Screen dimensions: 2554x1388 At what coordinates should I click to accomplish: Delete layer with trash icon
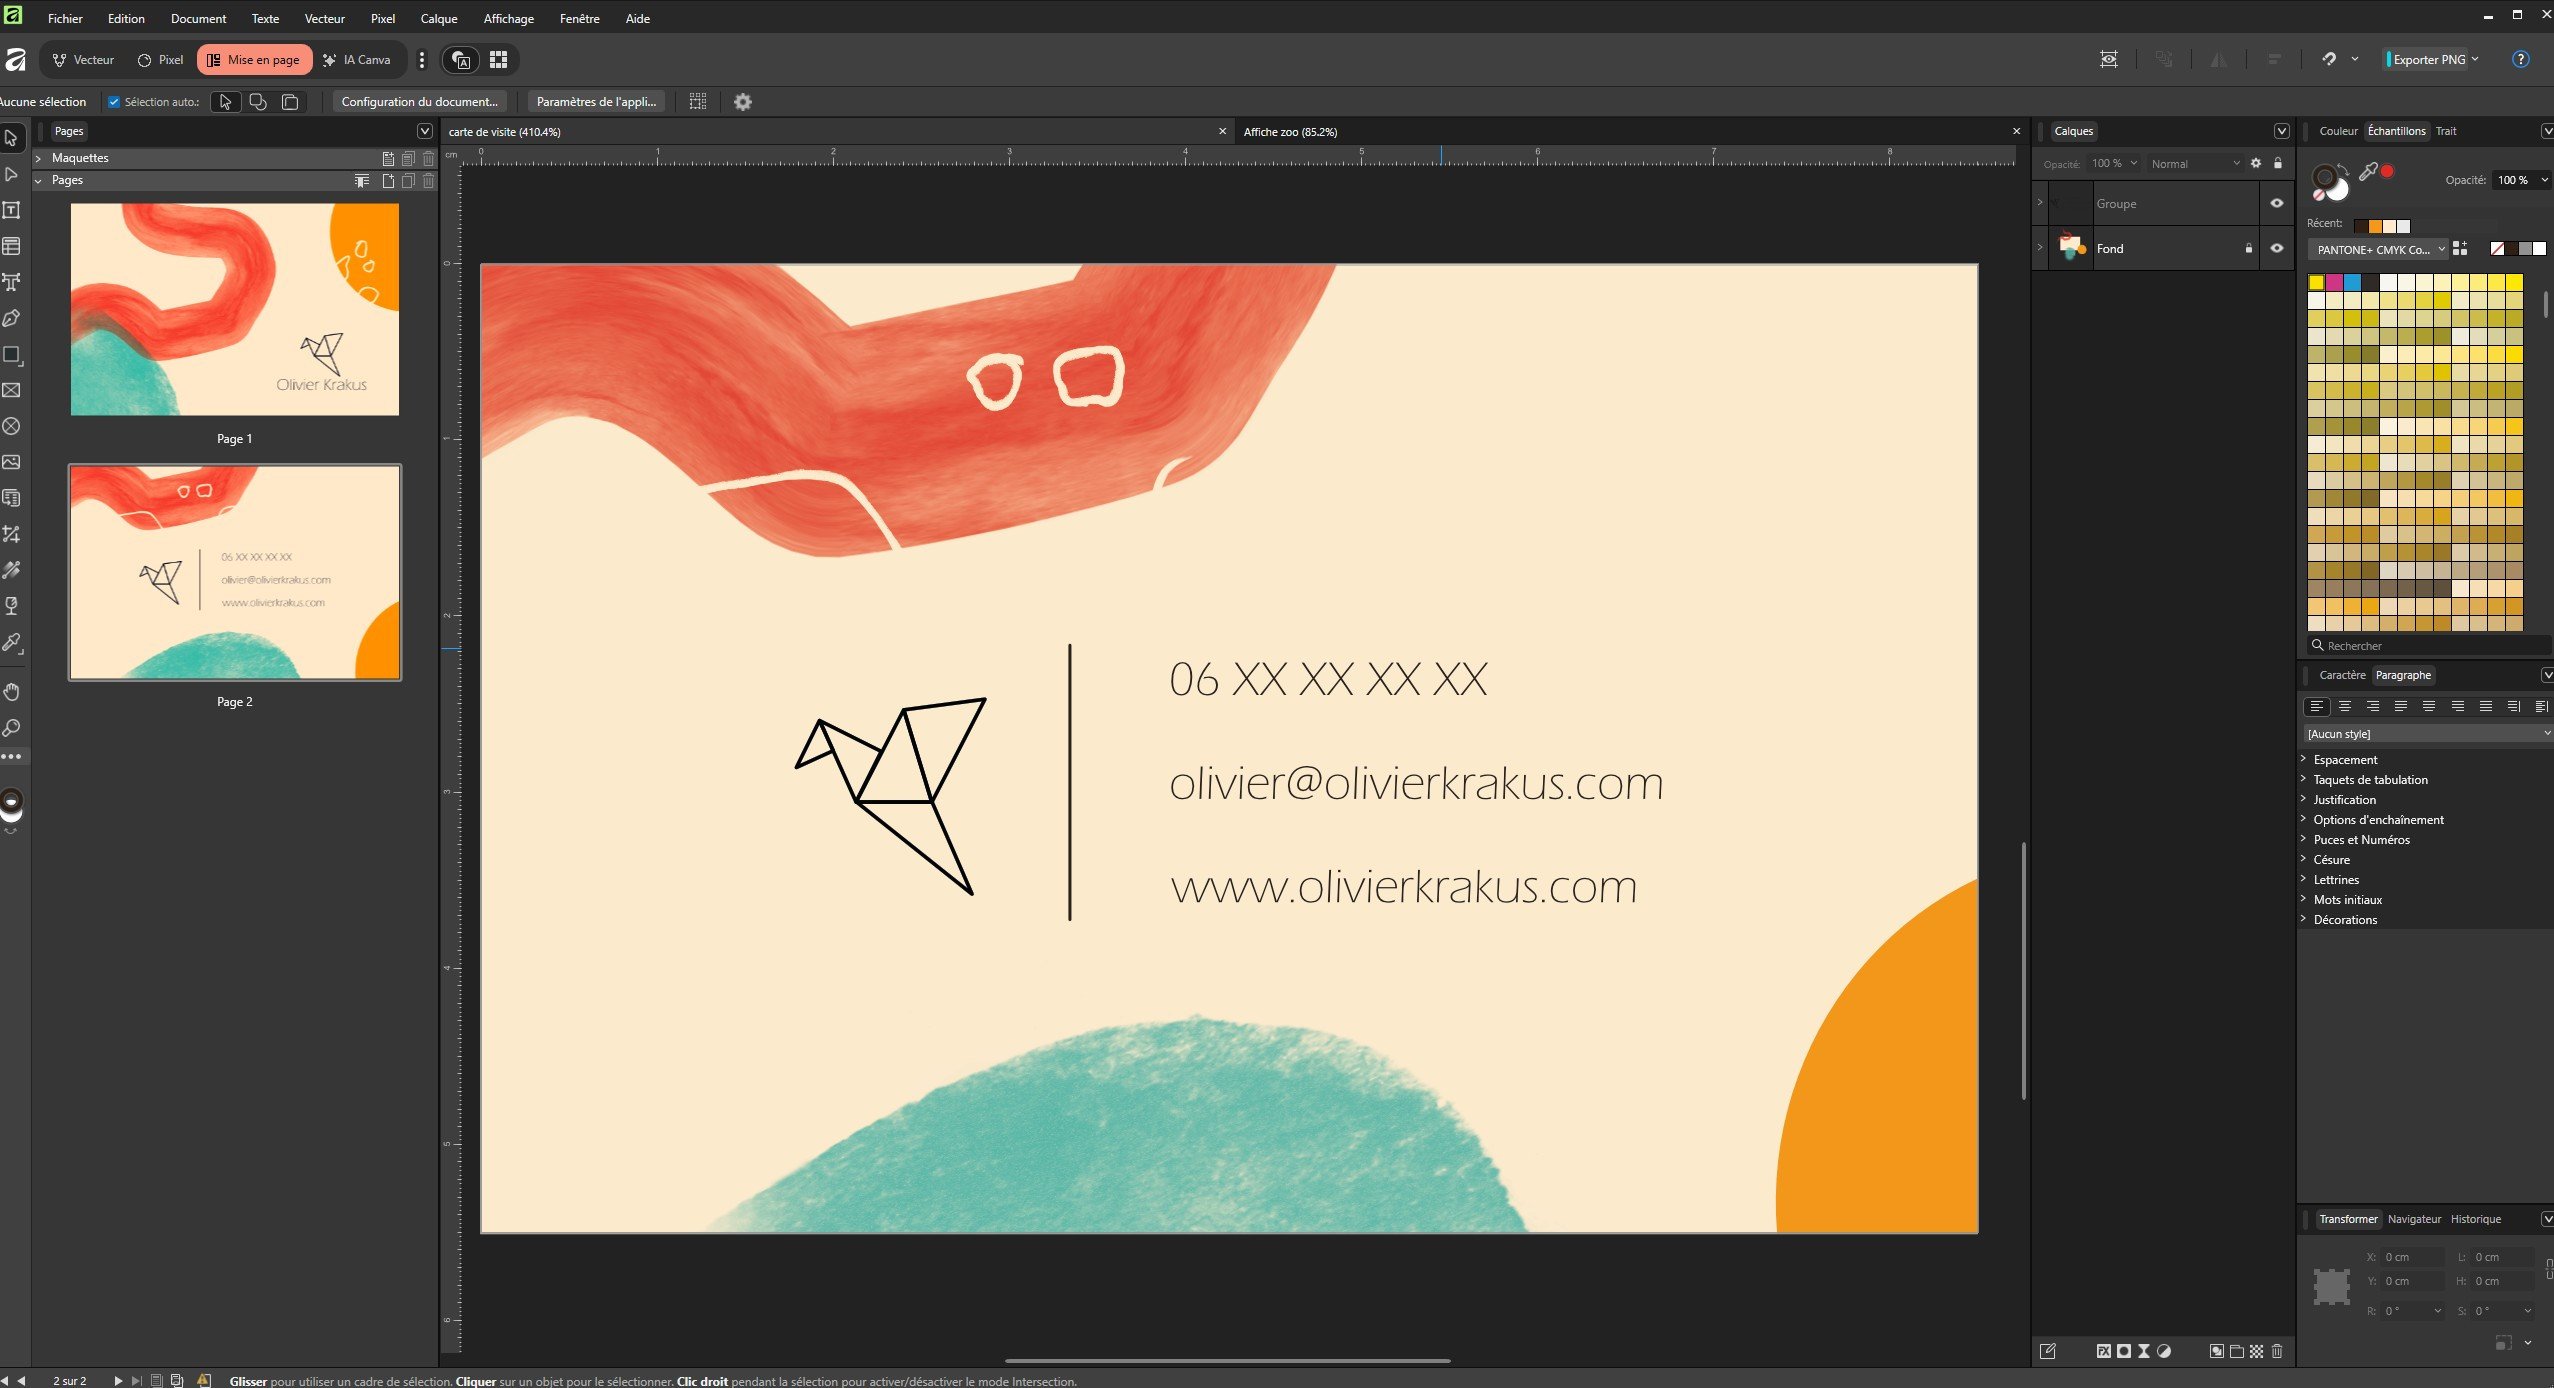2277,1351
